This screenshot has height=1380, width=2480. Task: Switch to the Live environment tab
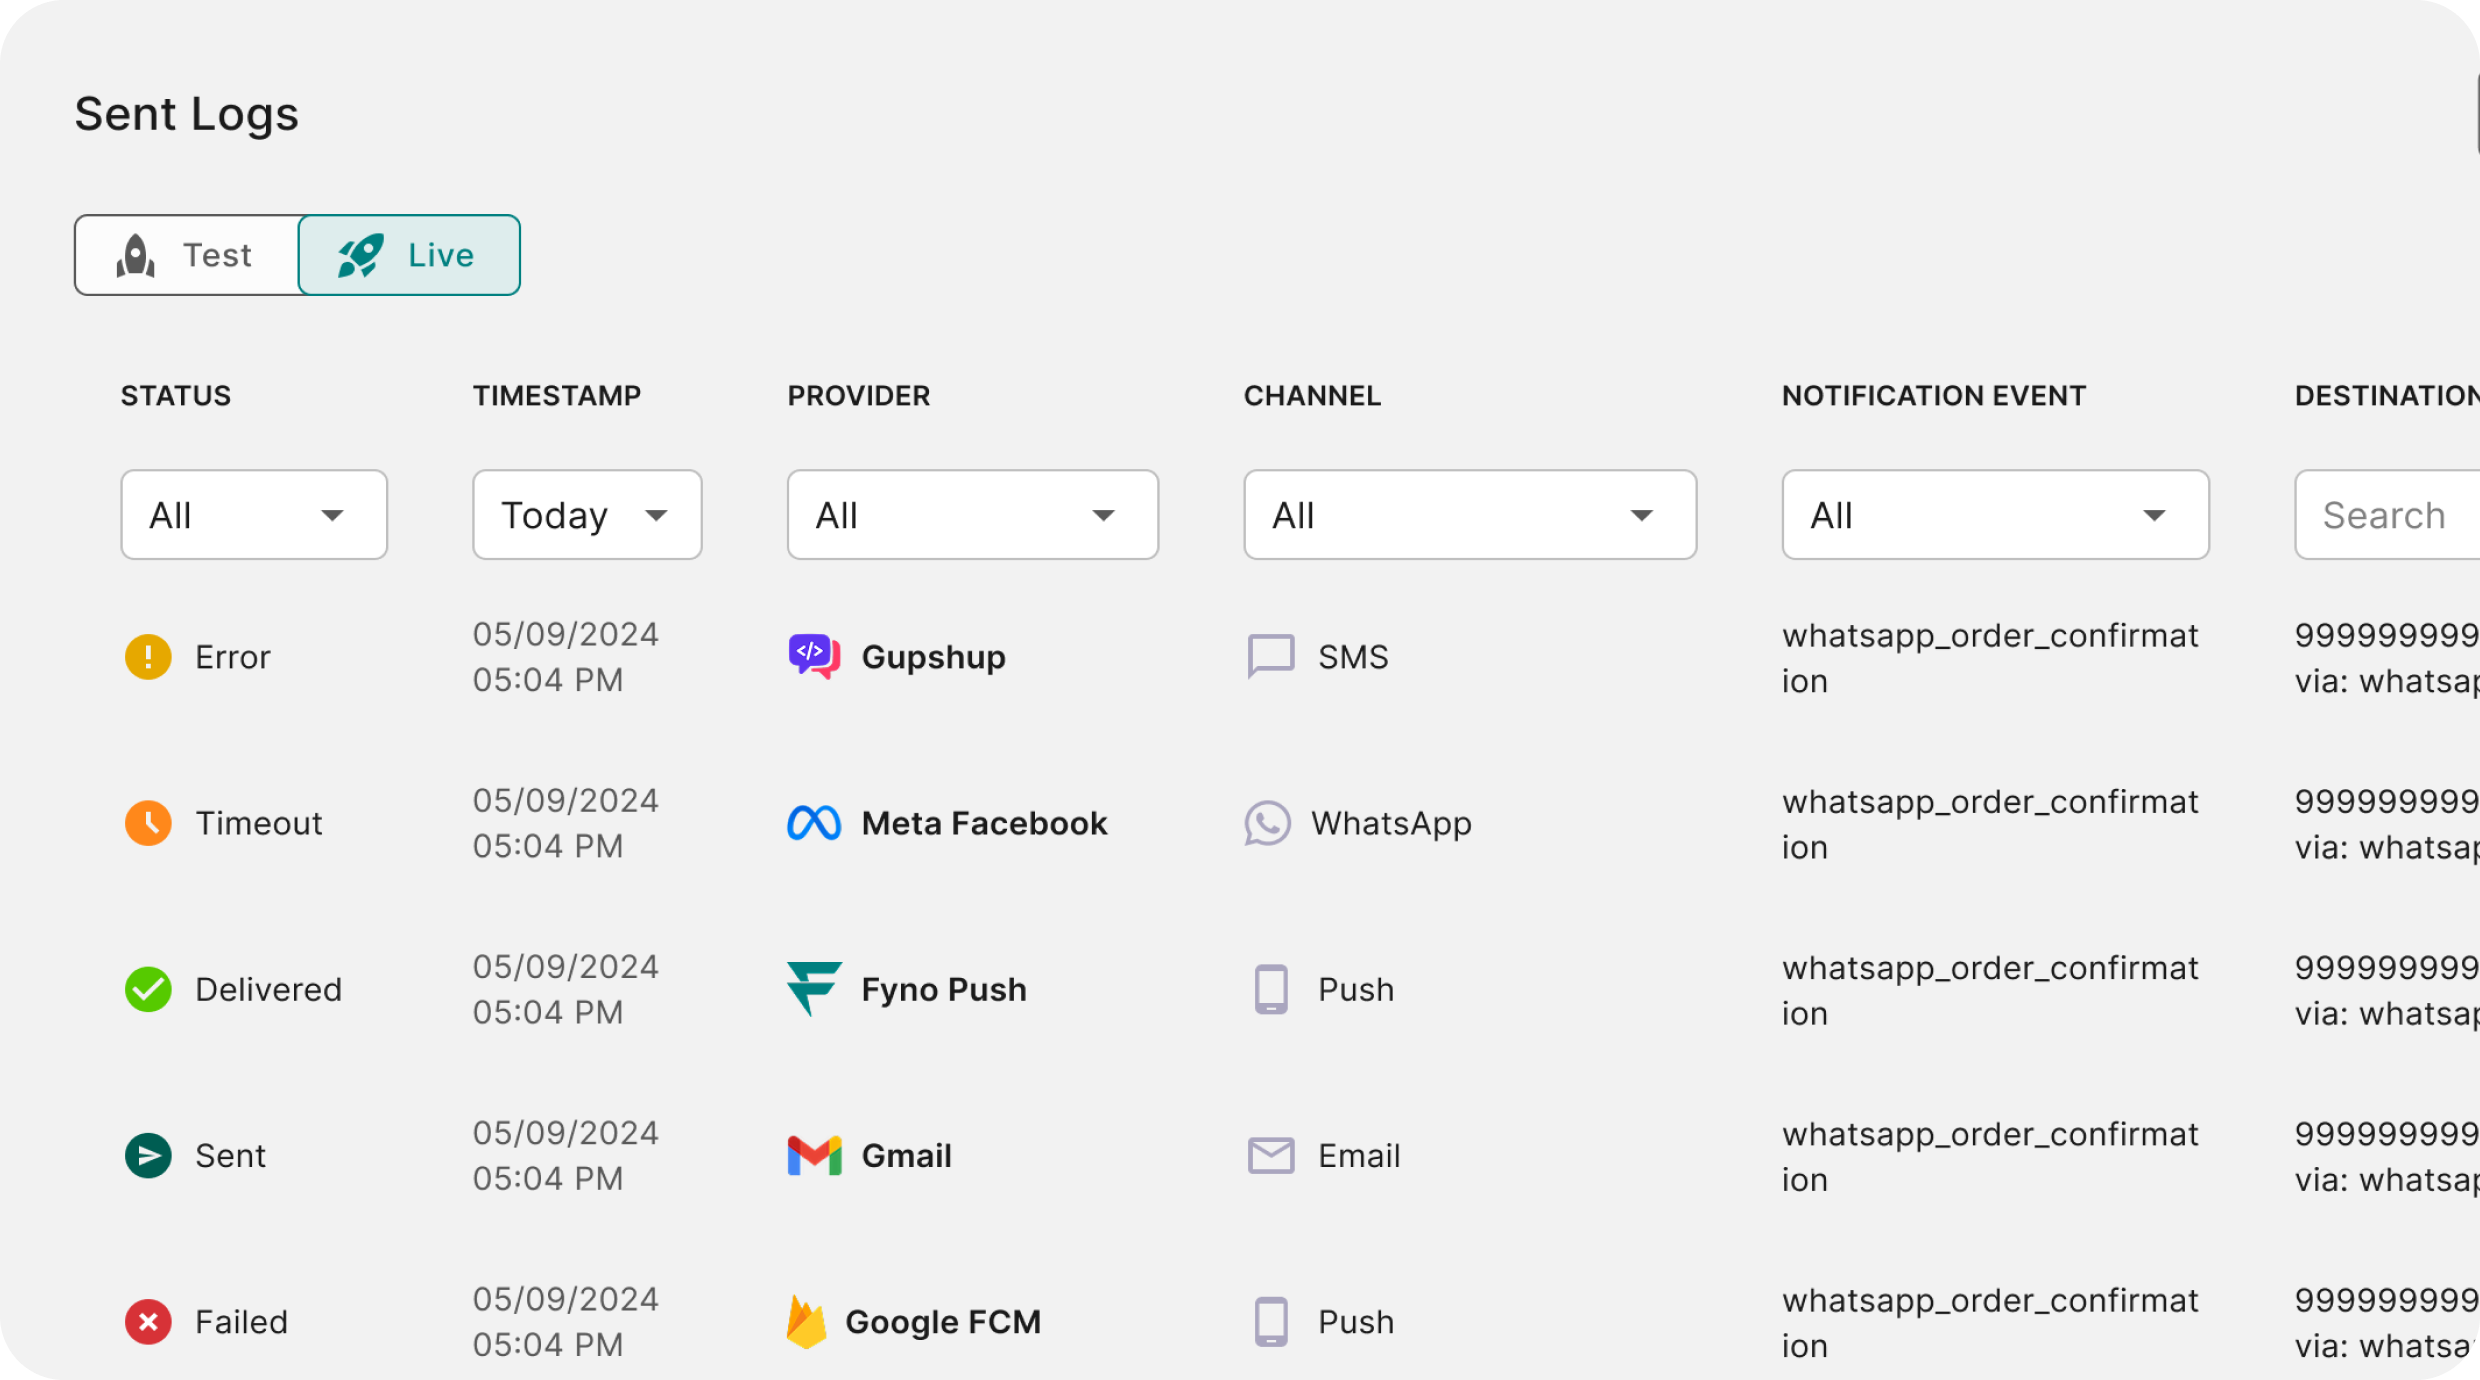[x=409, y=255]
